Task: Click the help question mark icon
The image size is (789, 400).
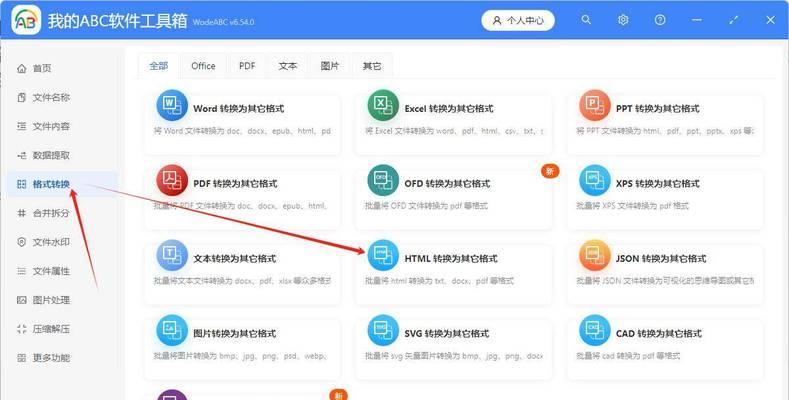Action: coord(660,20)
